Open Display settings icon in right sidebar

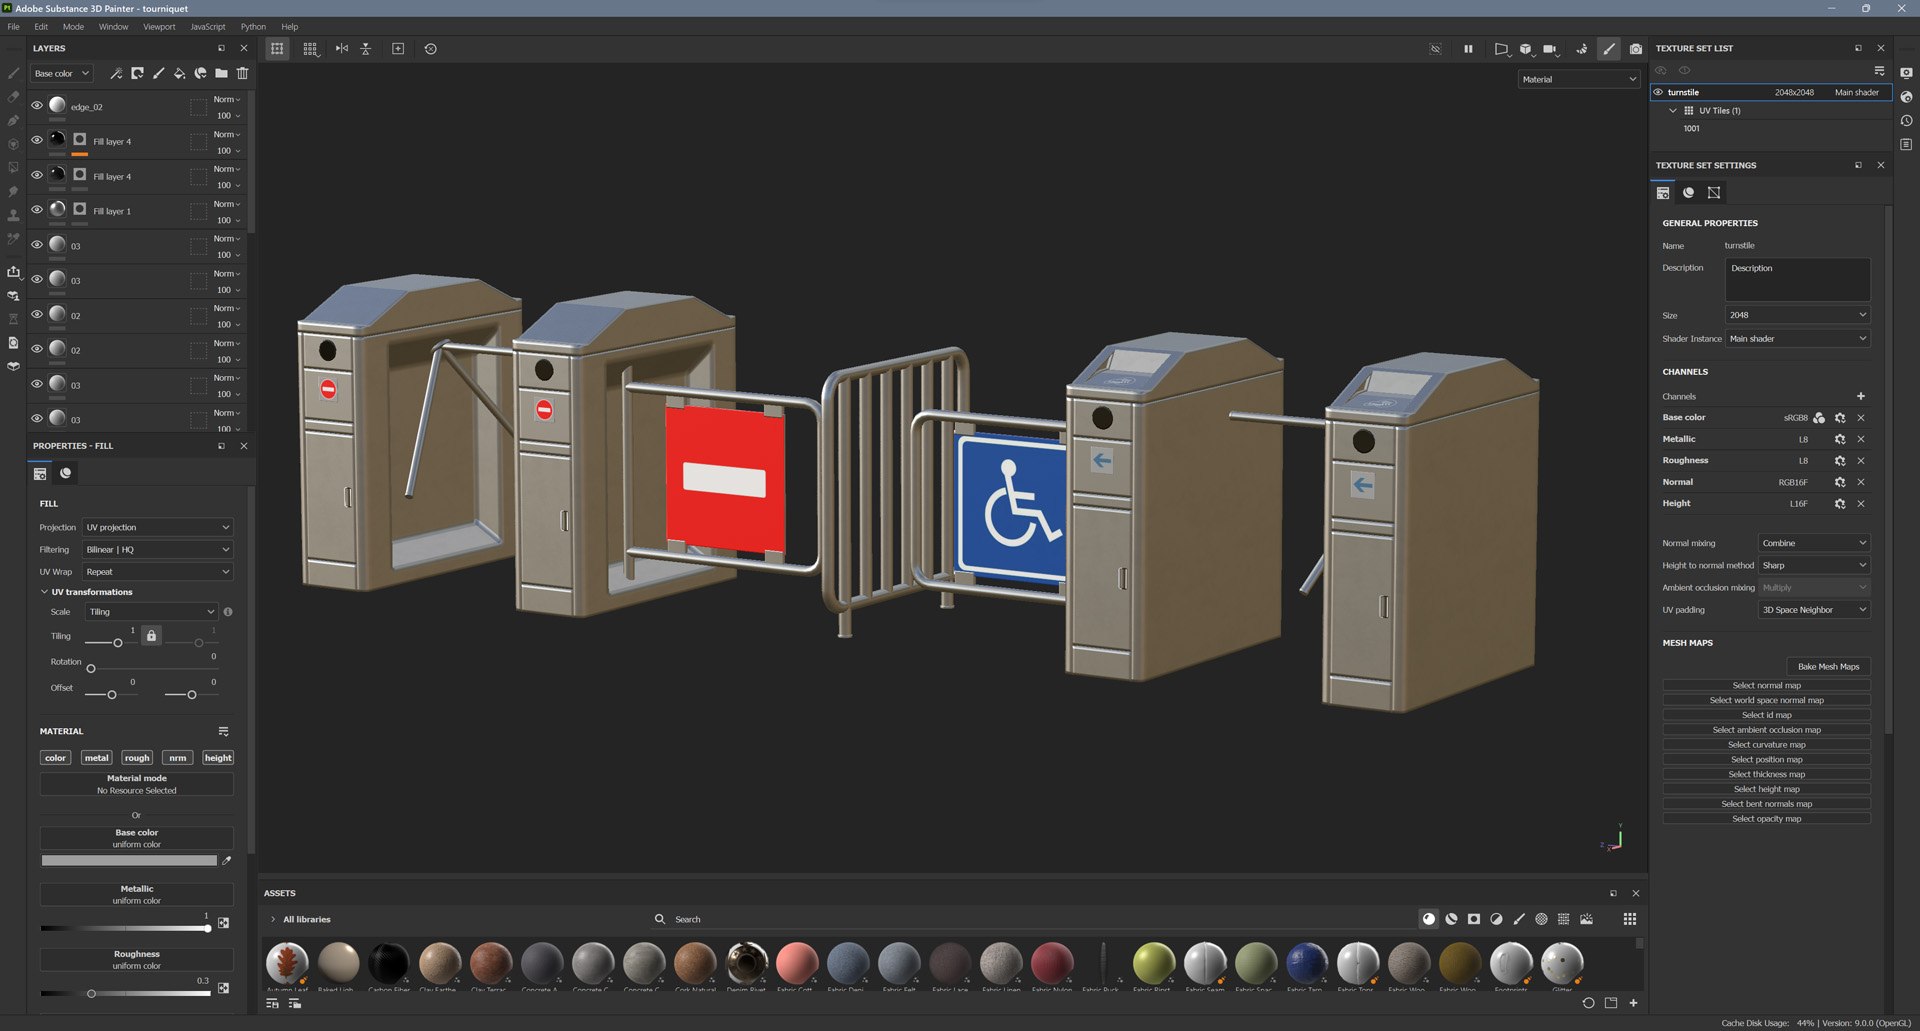(x=1906, y=73)
